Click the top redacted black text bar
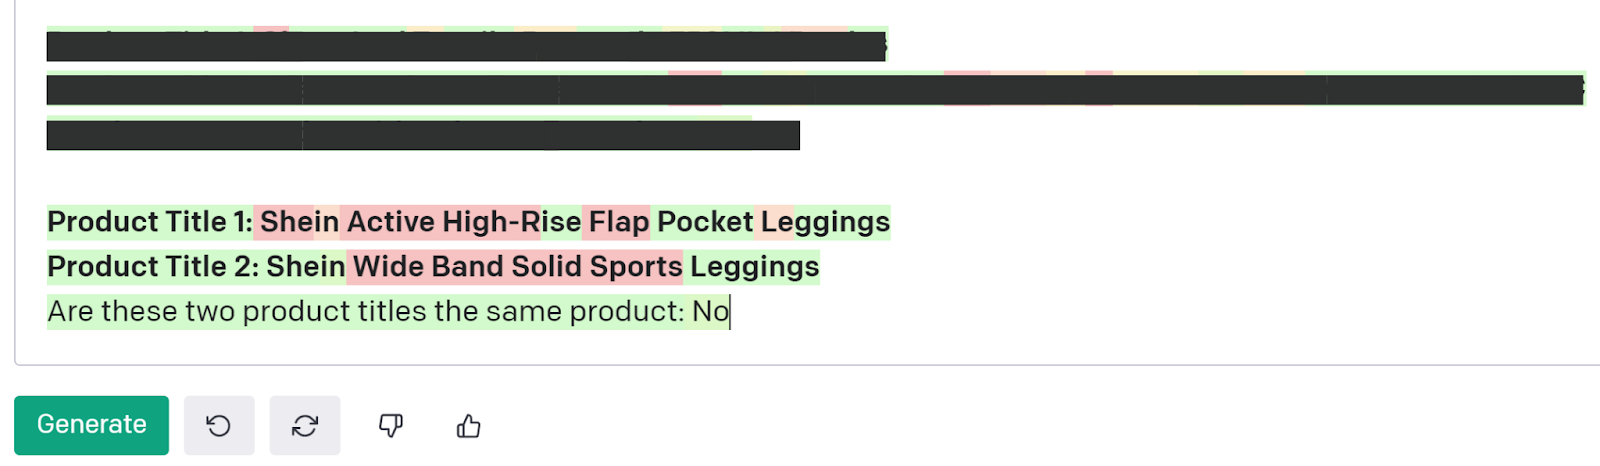This screenshot has width=1600, height=466. coord(466,46)
